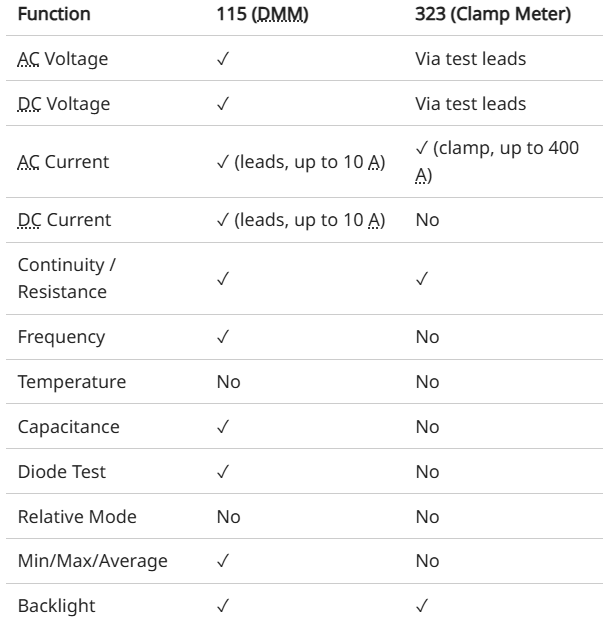
Task: Click the Frequency checkmark for 115
Action: [223, 337]
